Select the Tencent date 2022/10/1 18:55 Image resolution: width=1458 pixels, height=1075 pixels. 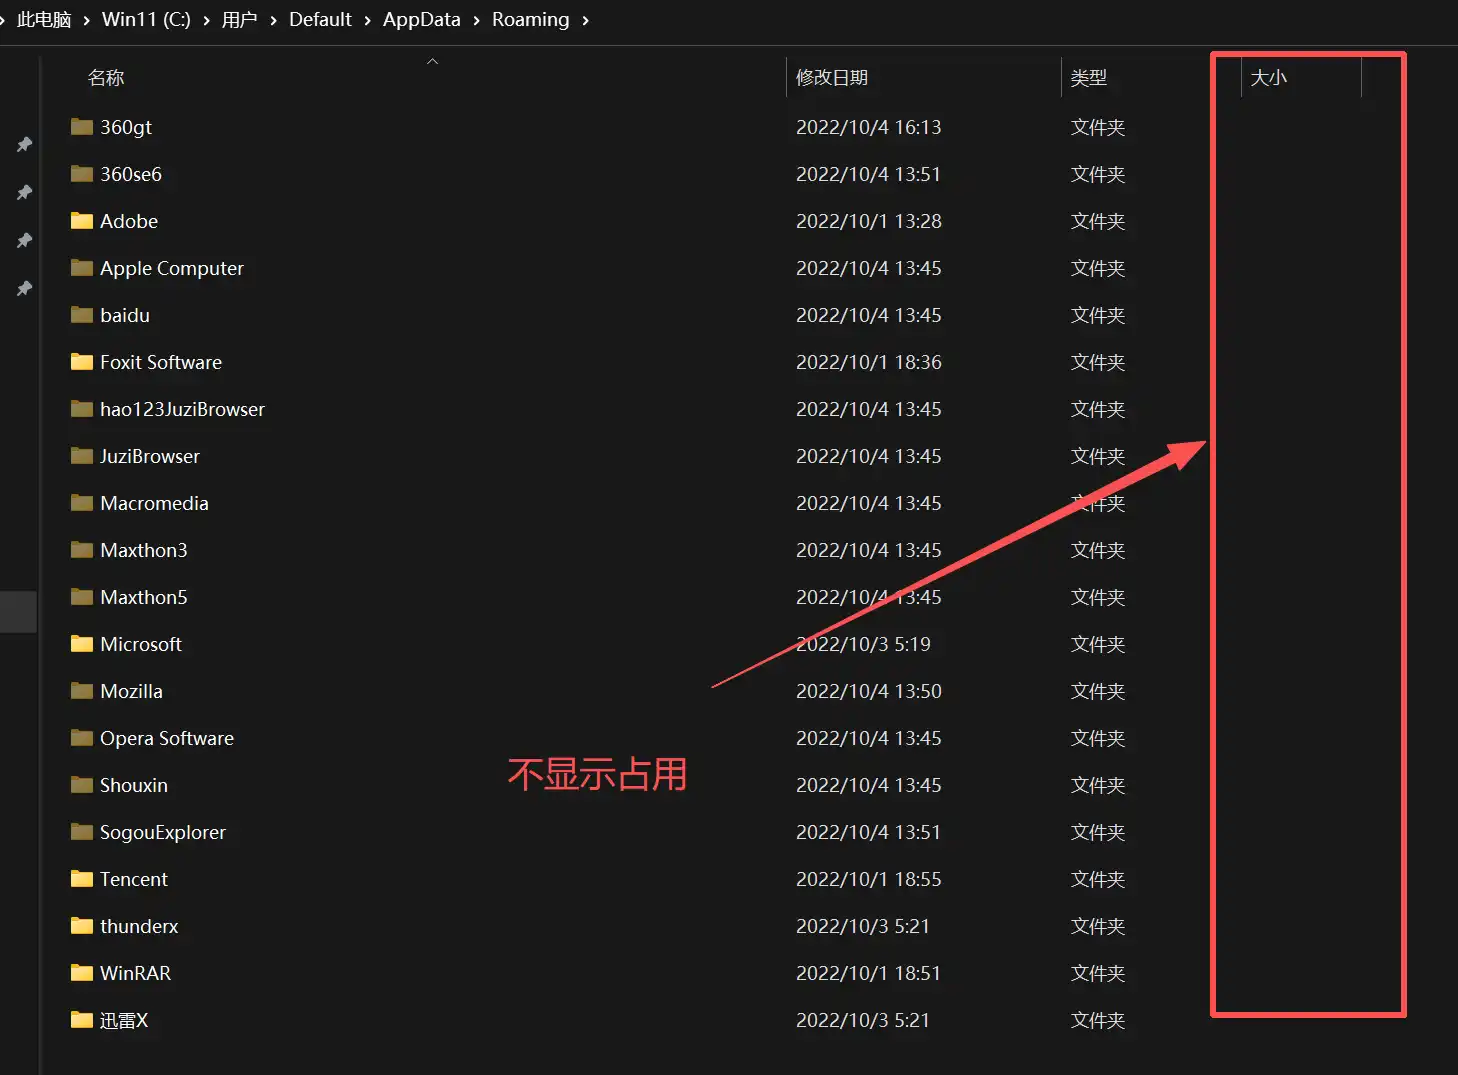click(x=869, y=879)
